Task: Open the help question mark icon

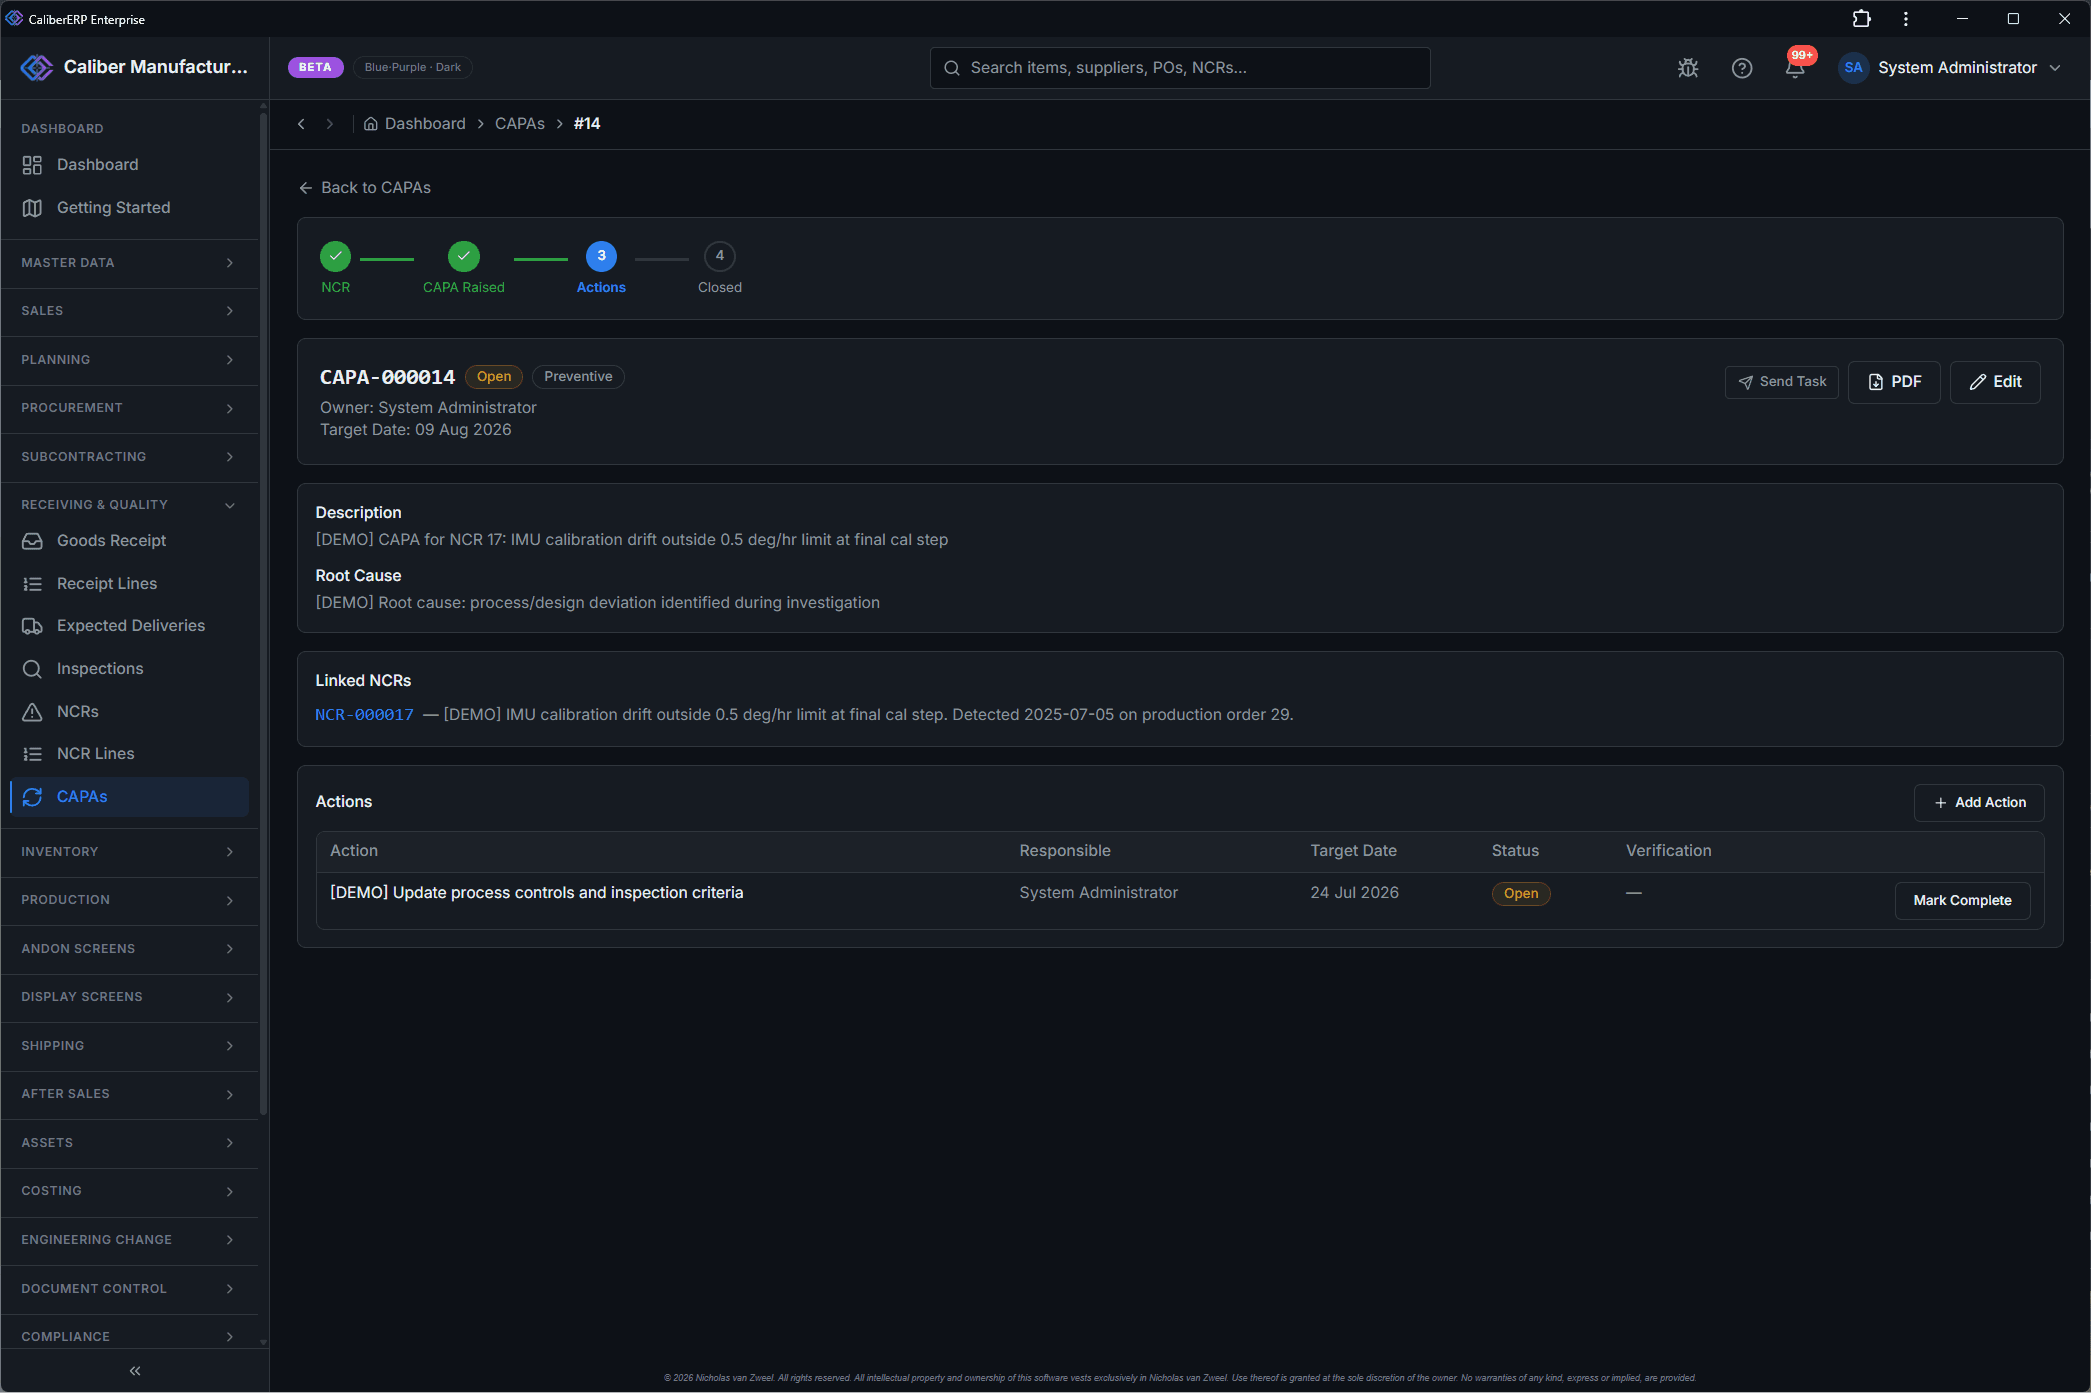Action: pyautogui.click(x=1742, y=68)
